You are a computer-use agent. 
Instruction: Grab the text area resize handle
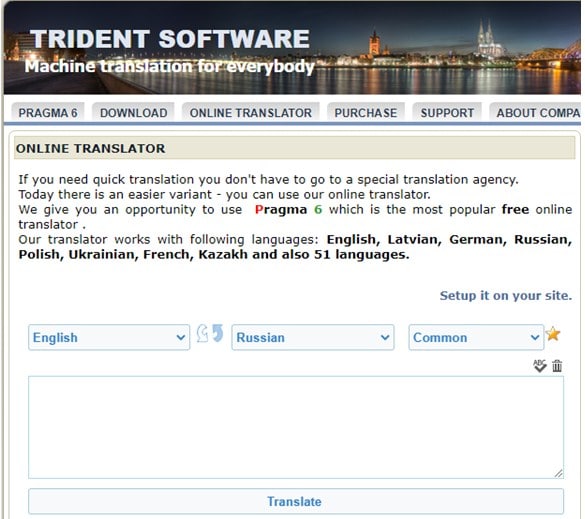click(x=559, y=473)
